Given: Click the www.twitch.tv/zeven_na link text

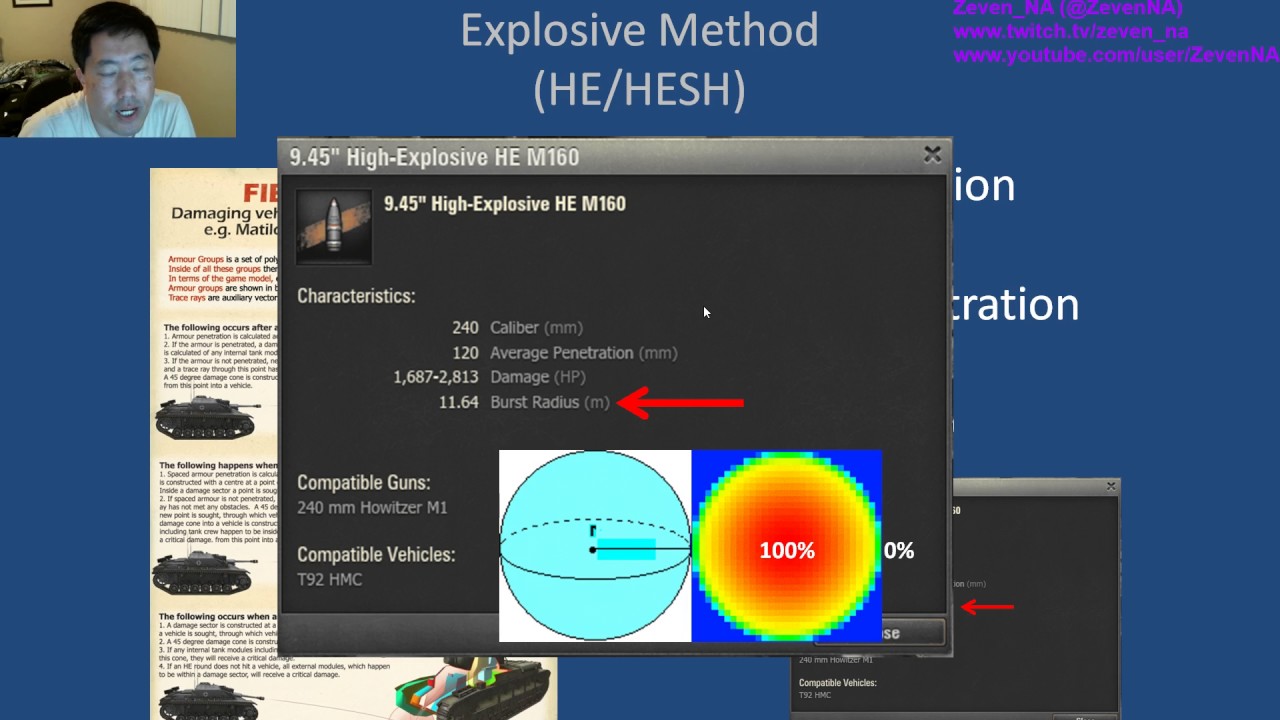Looking at the screenshot, I should click(x=1071, y=32).
